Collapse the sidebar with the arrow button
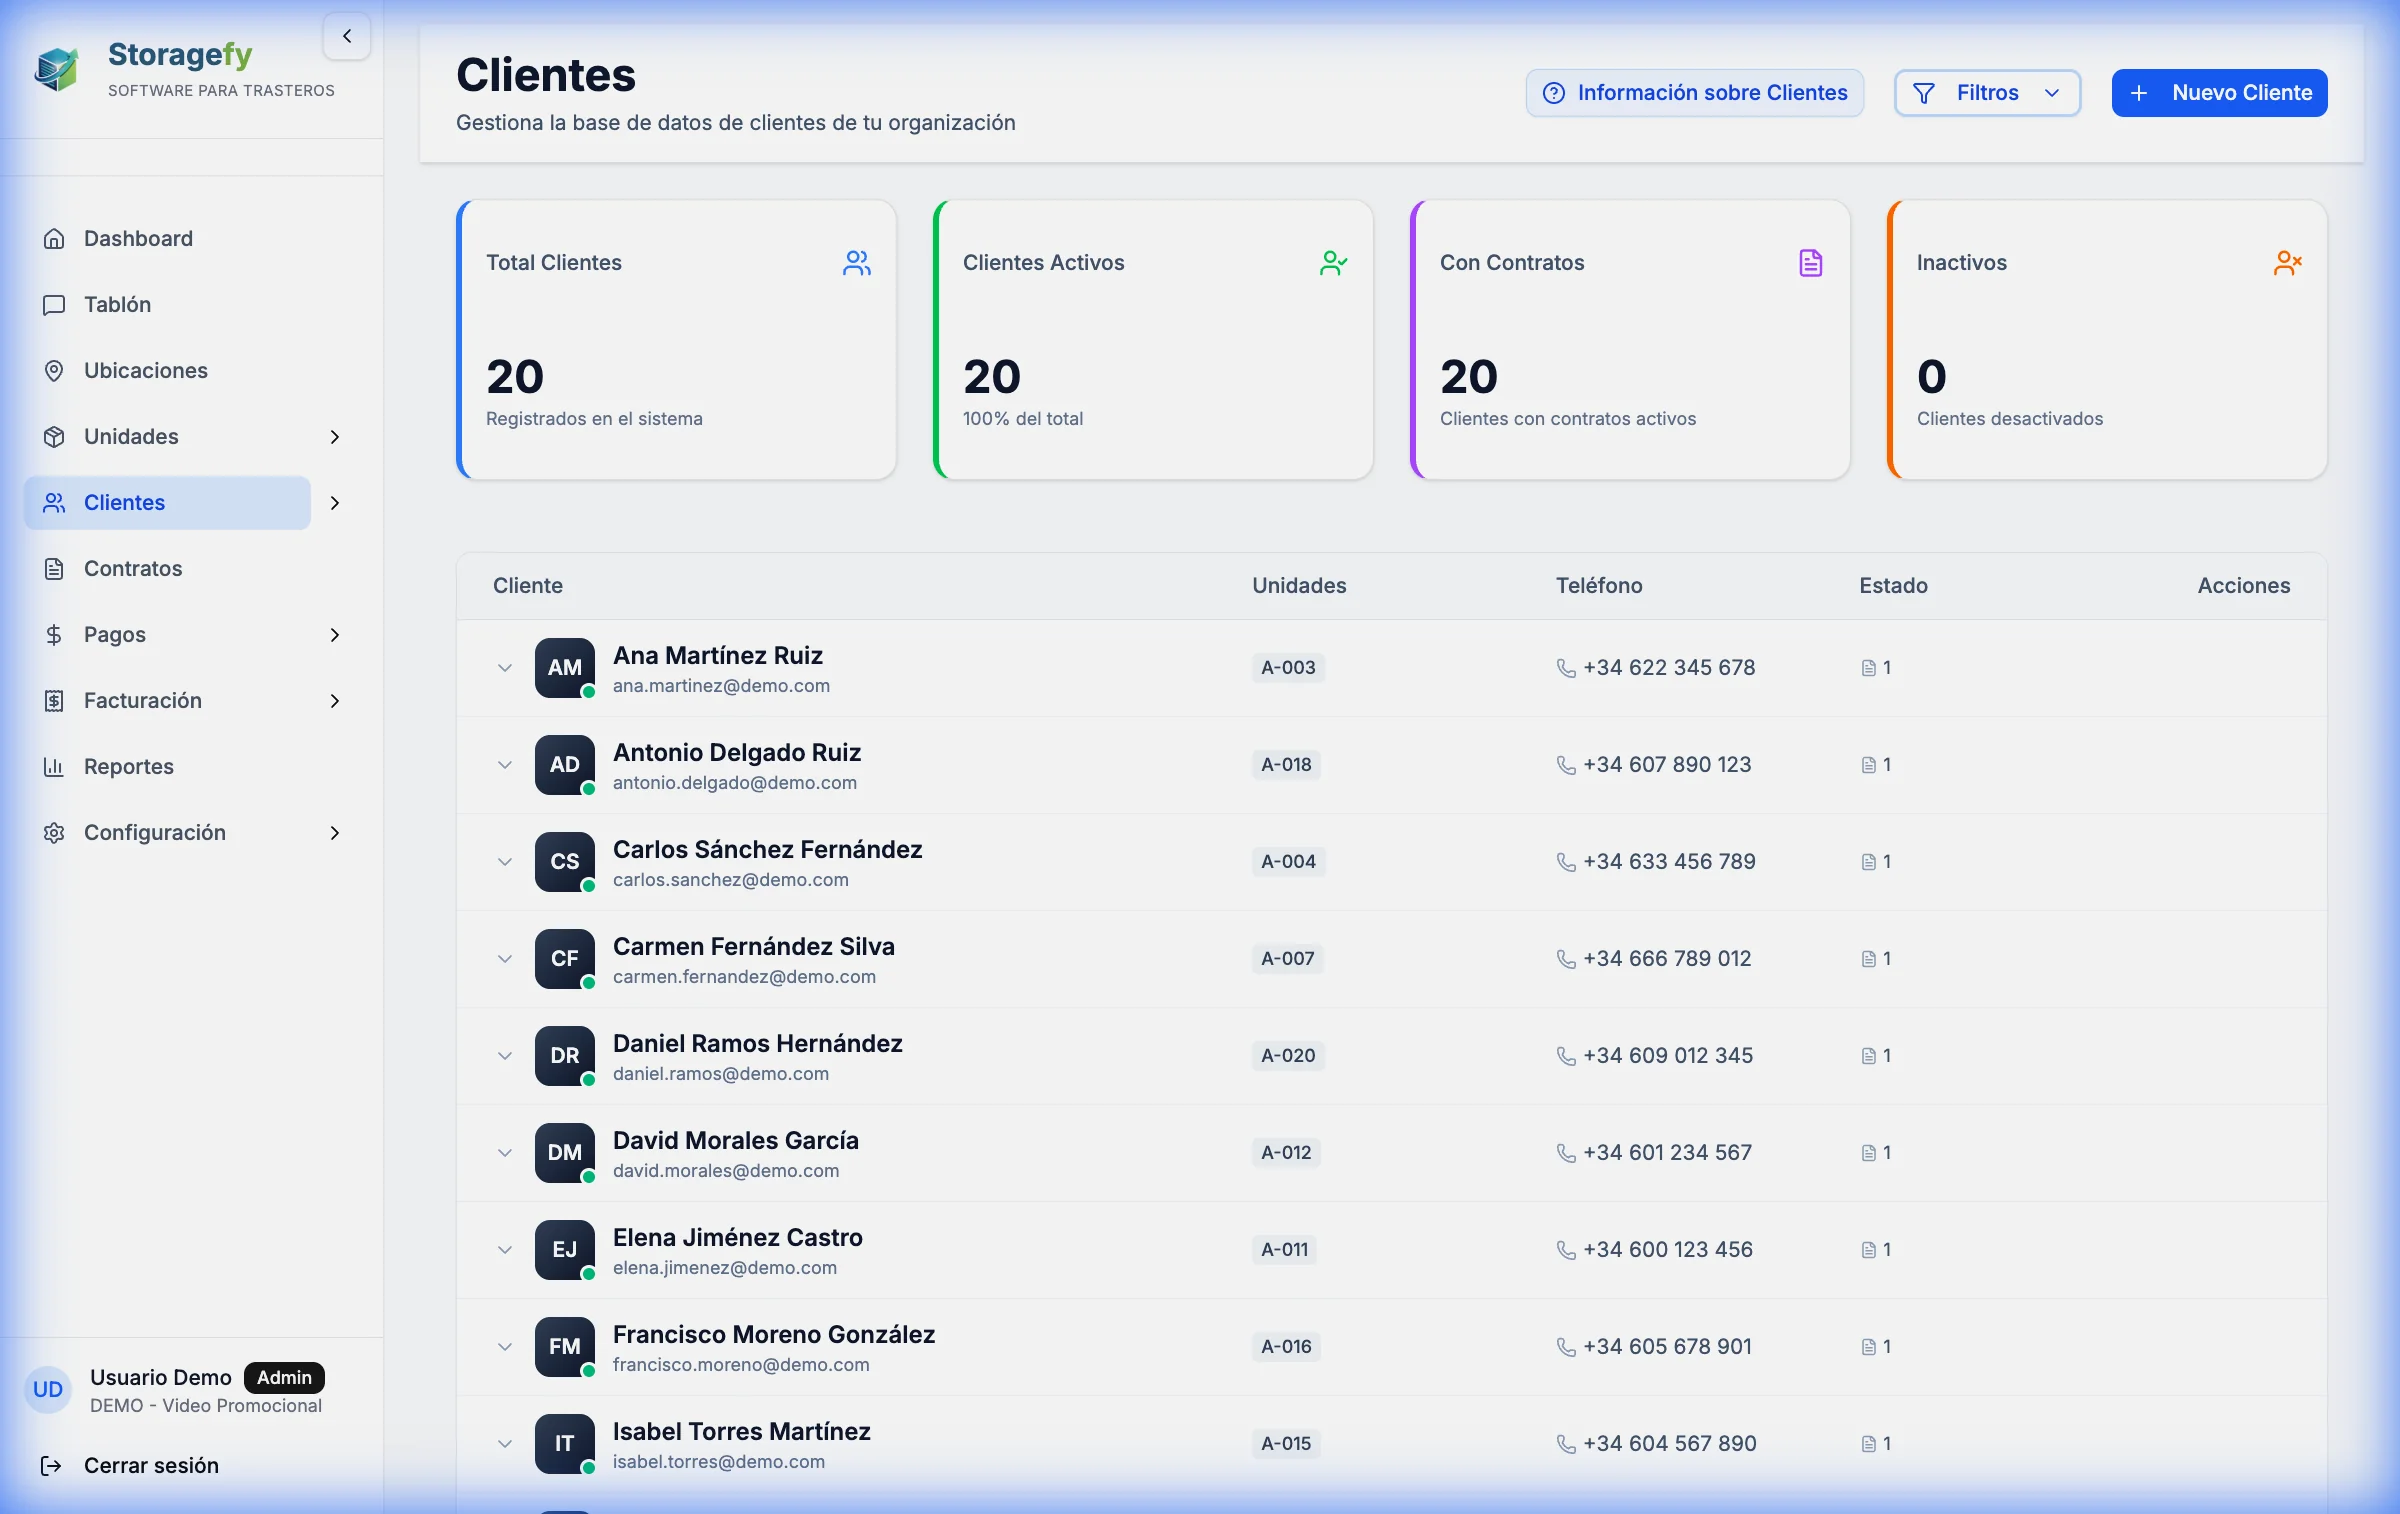This screenshot has height=1514, width=2400. [x=347, y=36]
